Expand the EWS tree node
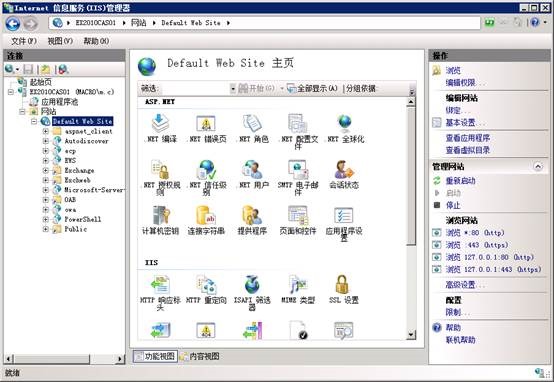The image size is (554, 382). [x=46, y=160]
